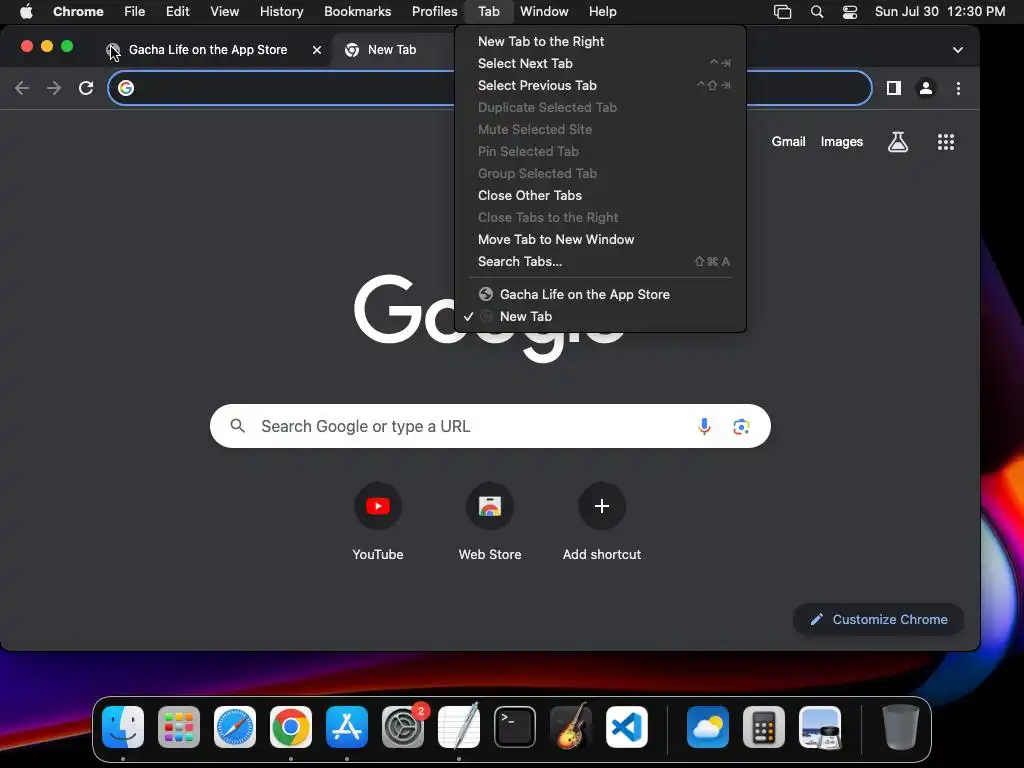
Task: Open Finder from the Dock
Action: [123, 727]
